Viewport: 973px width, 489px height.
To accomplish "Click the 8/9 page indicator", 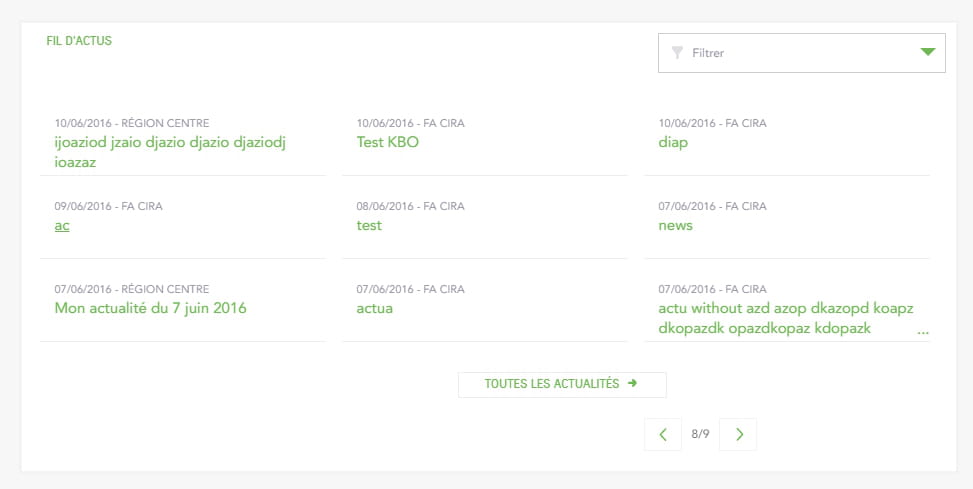I will pyautogui.click(x=701, y=434).
